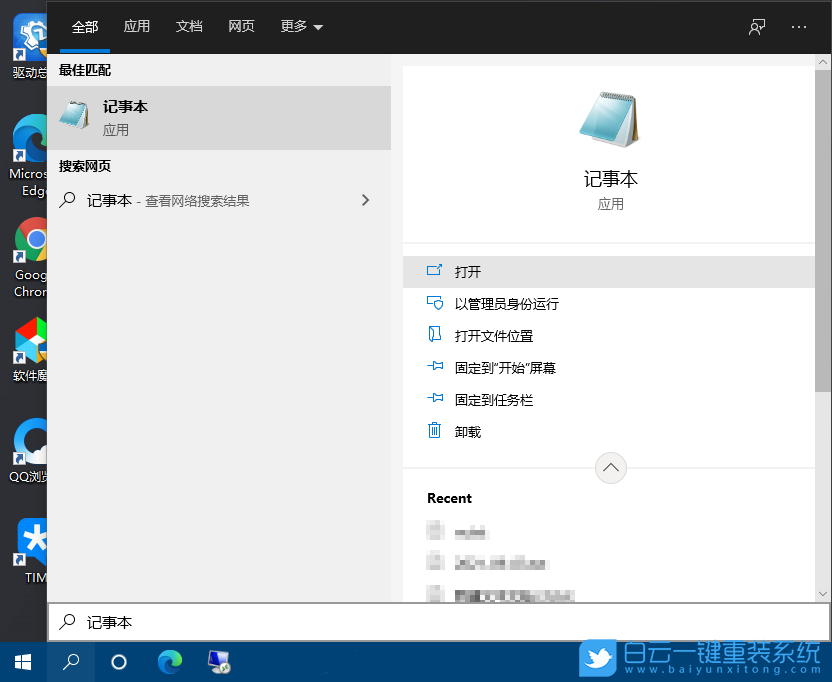Switch to the 文档 tab
Screen dimensions: 832x682
tap(189, 27)
